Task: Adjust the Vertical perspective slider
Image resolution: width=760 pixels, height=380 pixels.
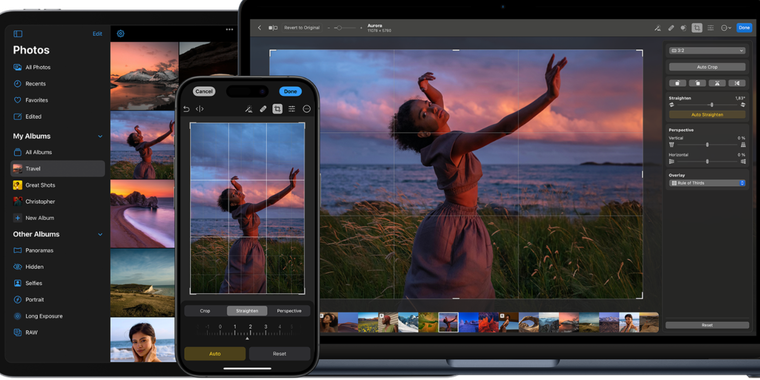Action: [707, 144]
